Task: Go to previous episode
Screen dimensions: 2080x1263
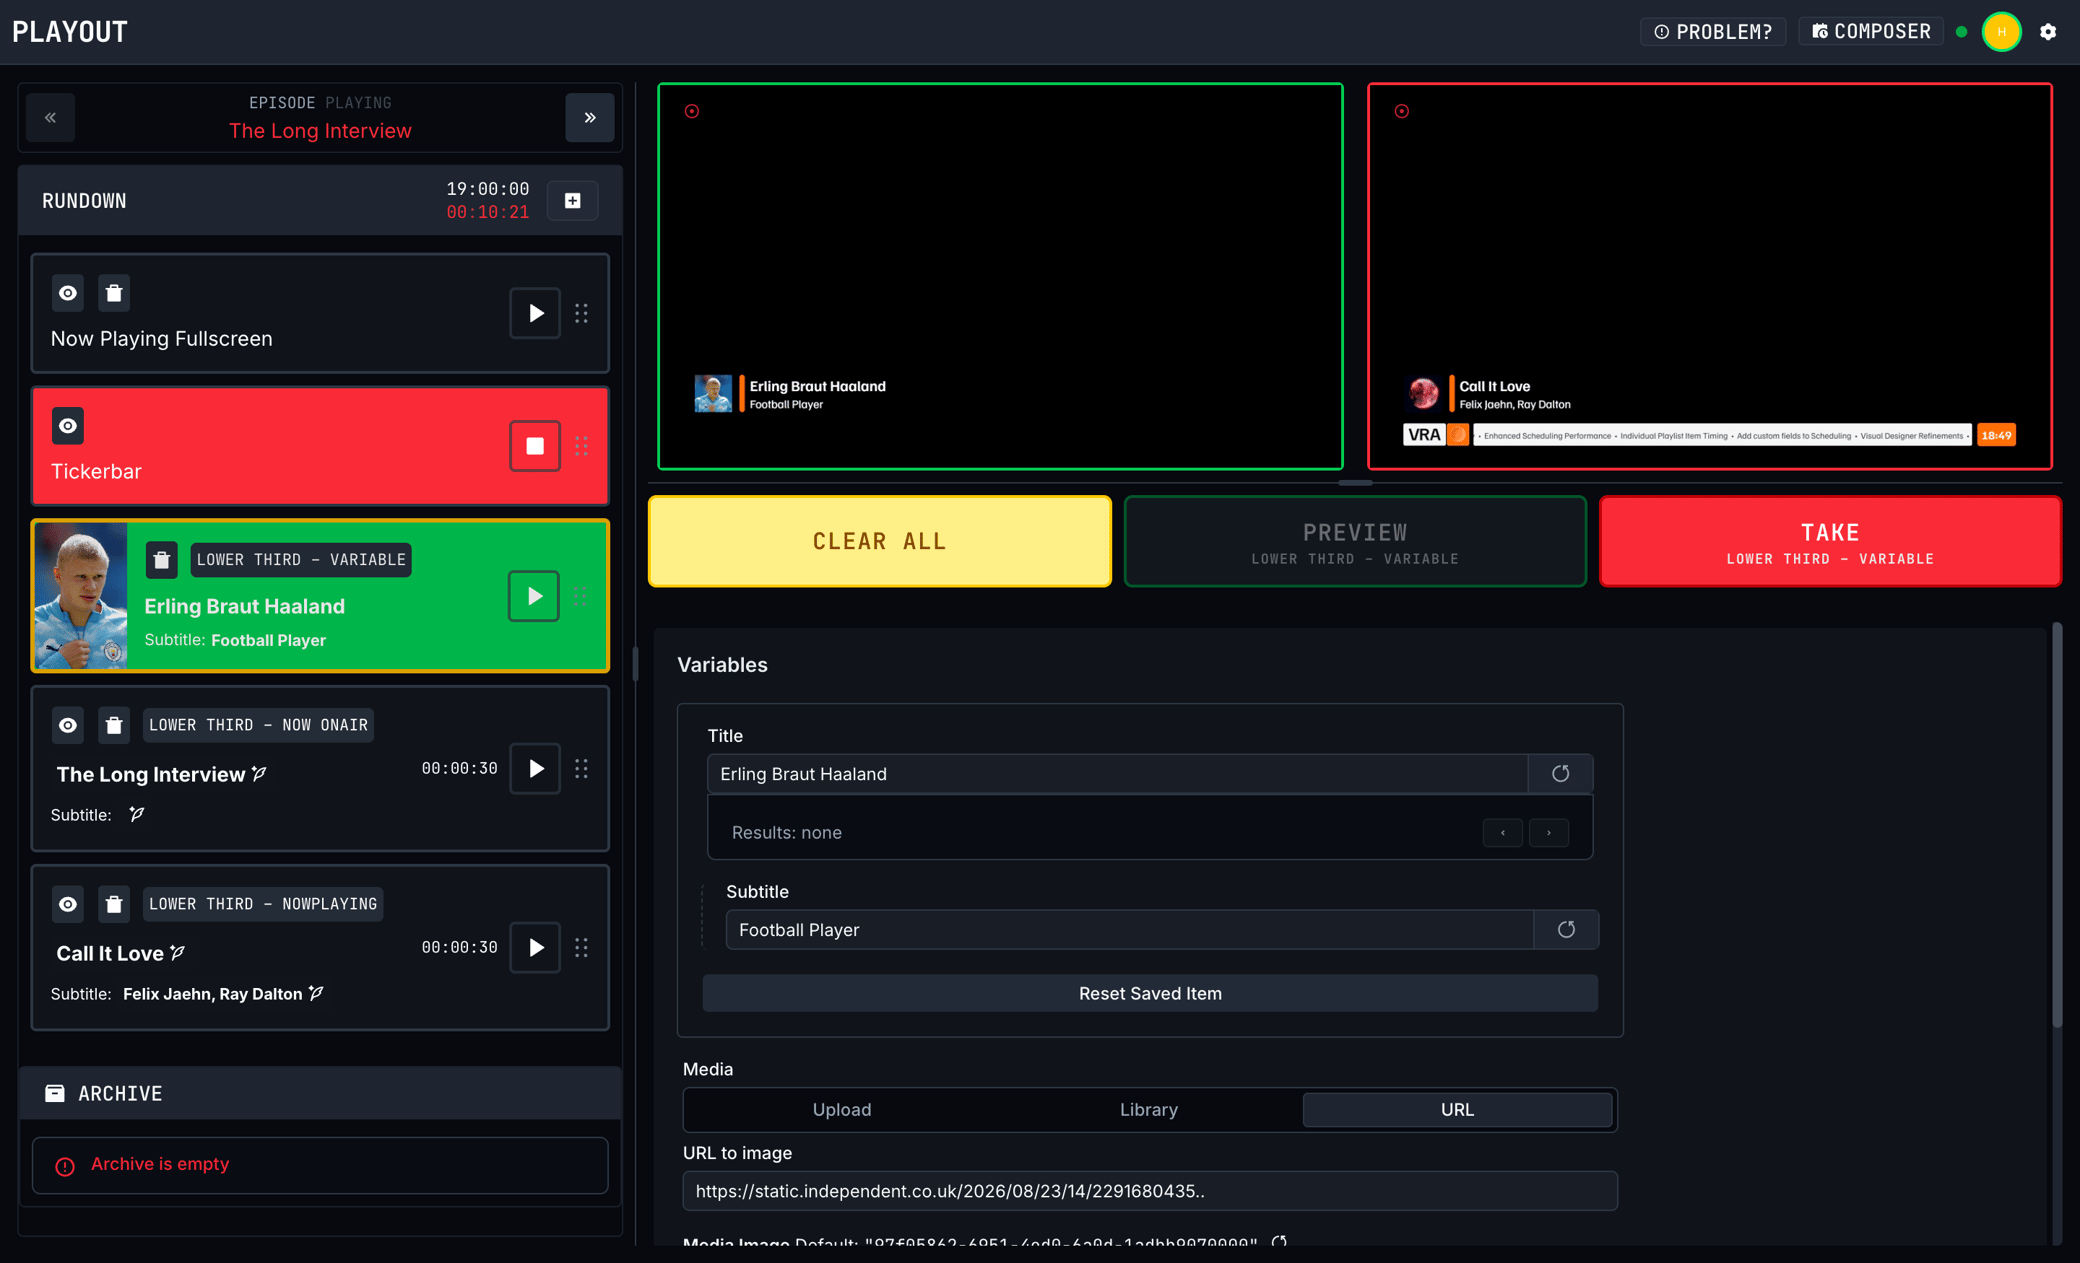Action: [51, 118]
